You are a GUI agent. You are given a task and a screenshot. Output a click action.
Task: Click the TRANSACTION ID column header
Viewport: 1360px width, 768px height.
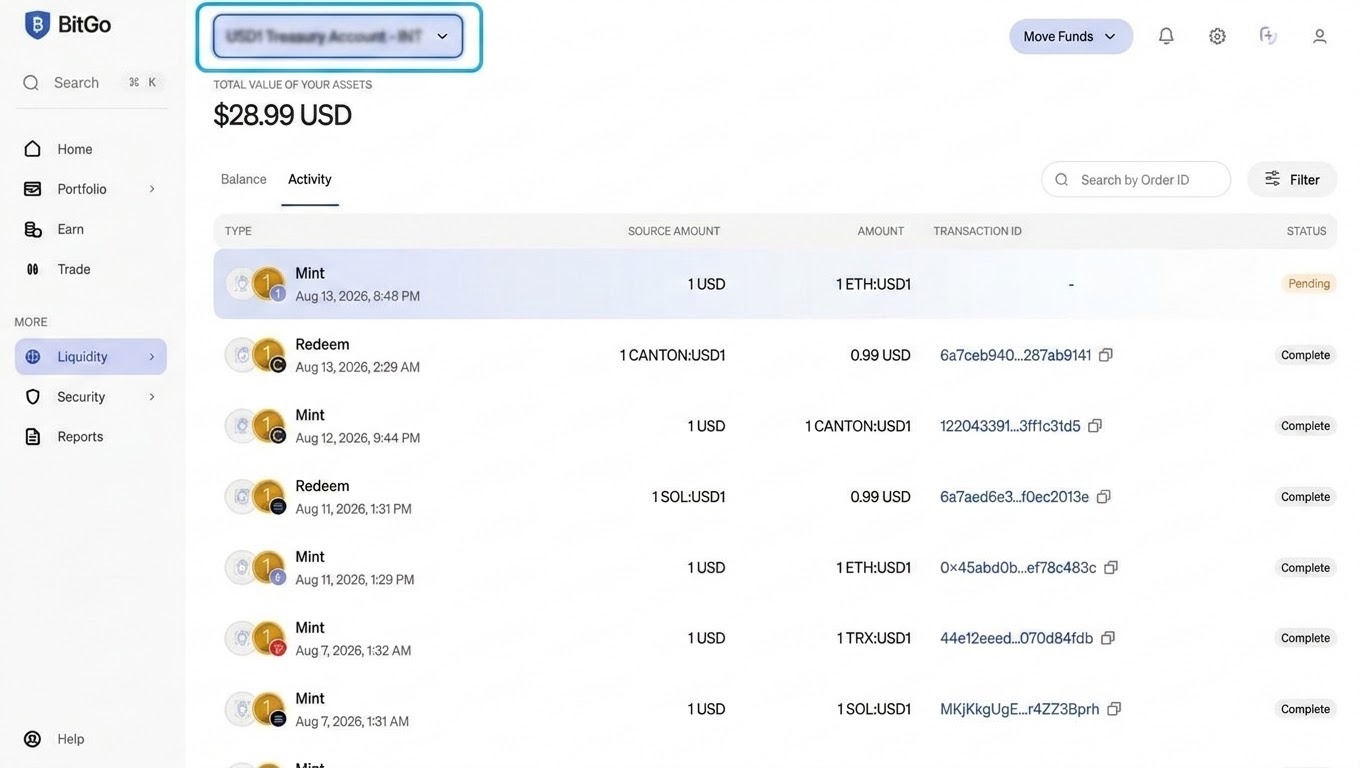click(977, 231)
